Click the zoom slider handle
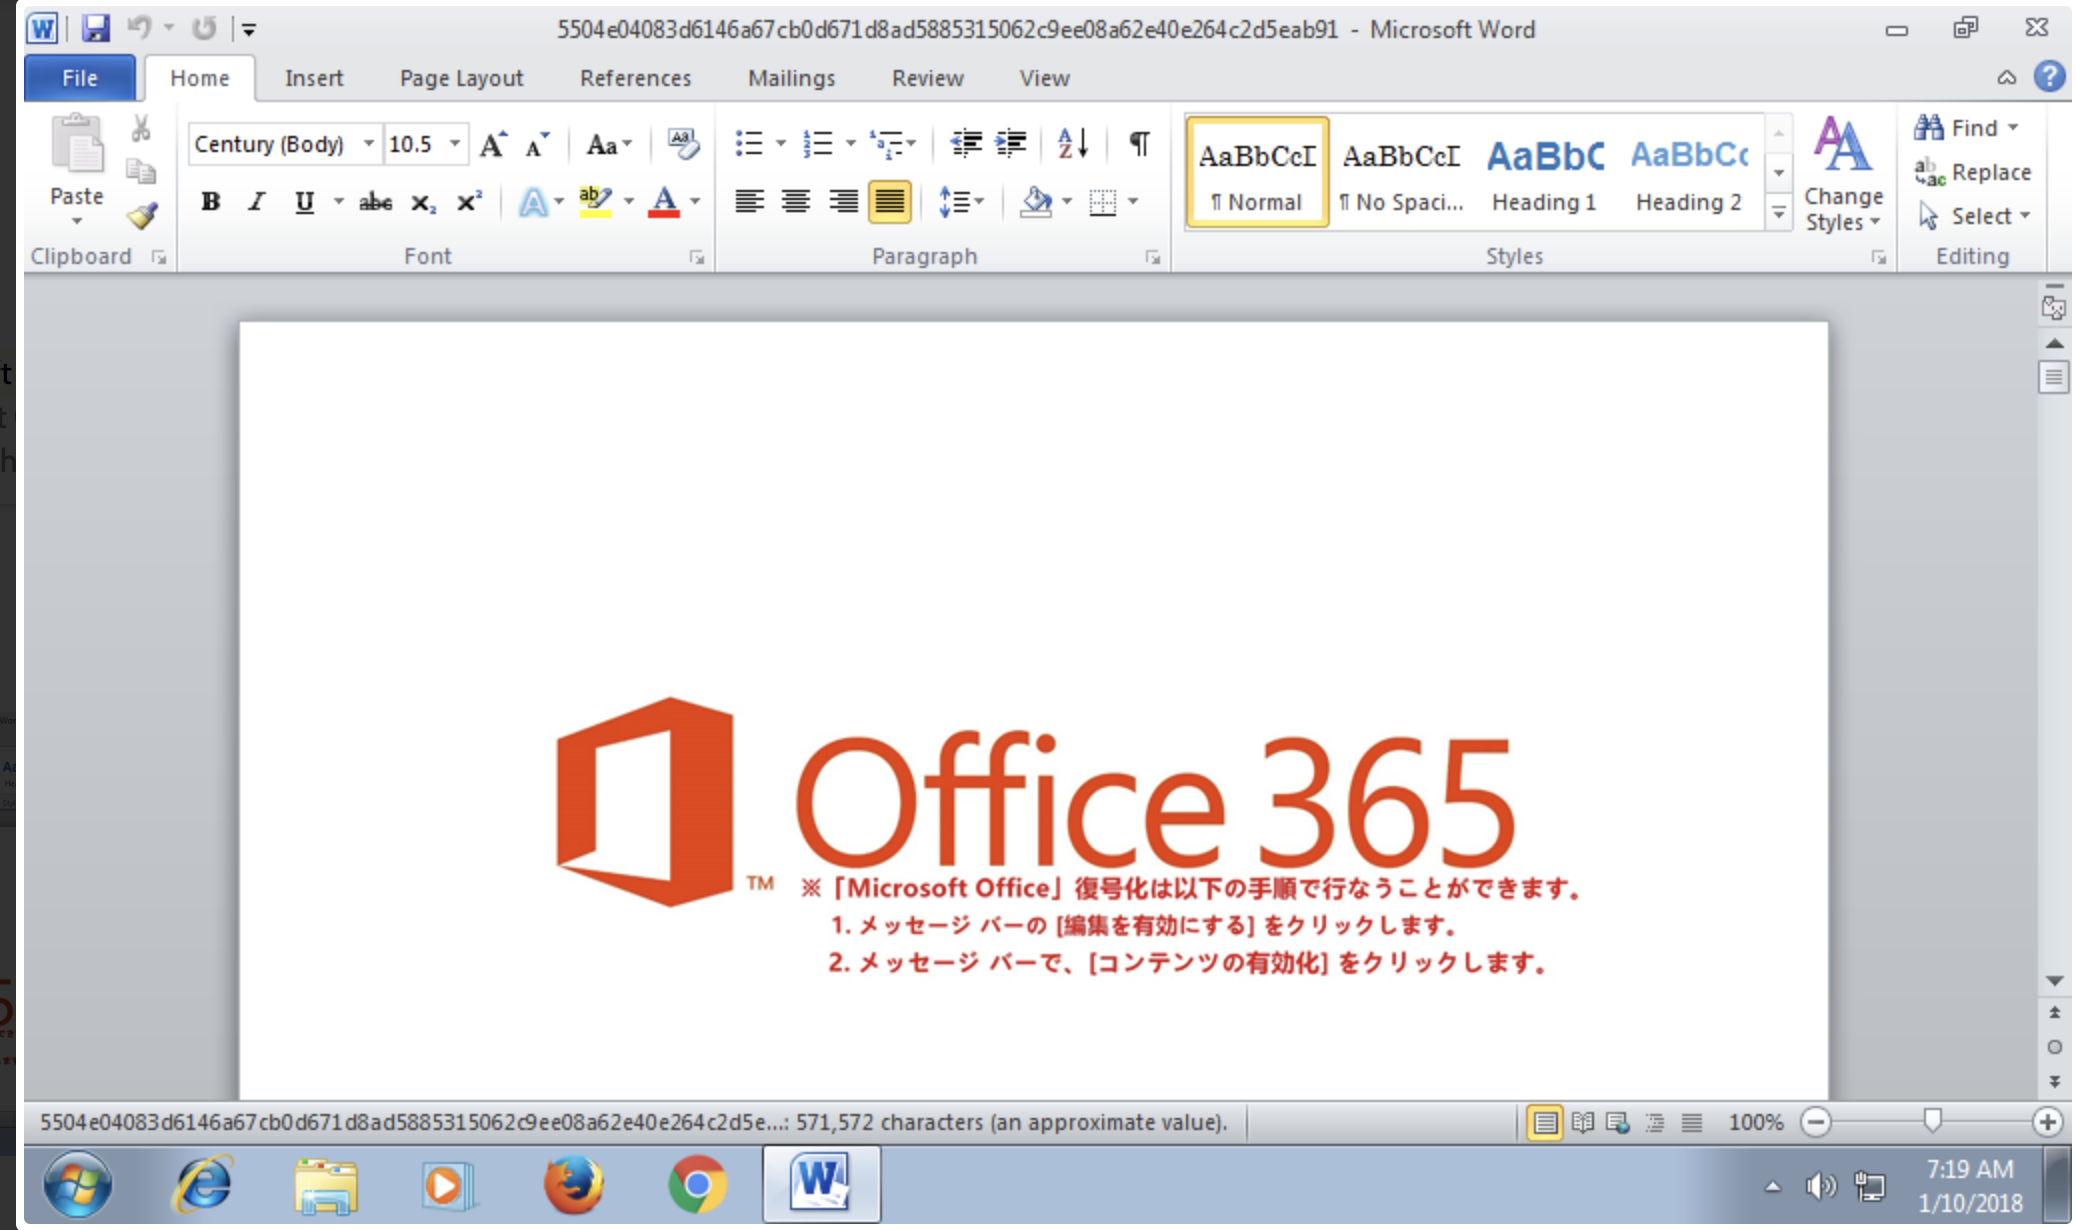 [x=1932, y=1121]
